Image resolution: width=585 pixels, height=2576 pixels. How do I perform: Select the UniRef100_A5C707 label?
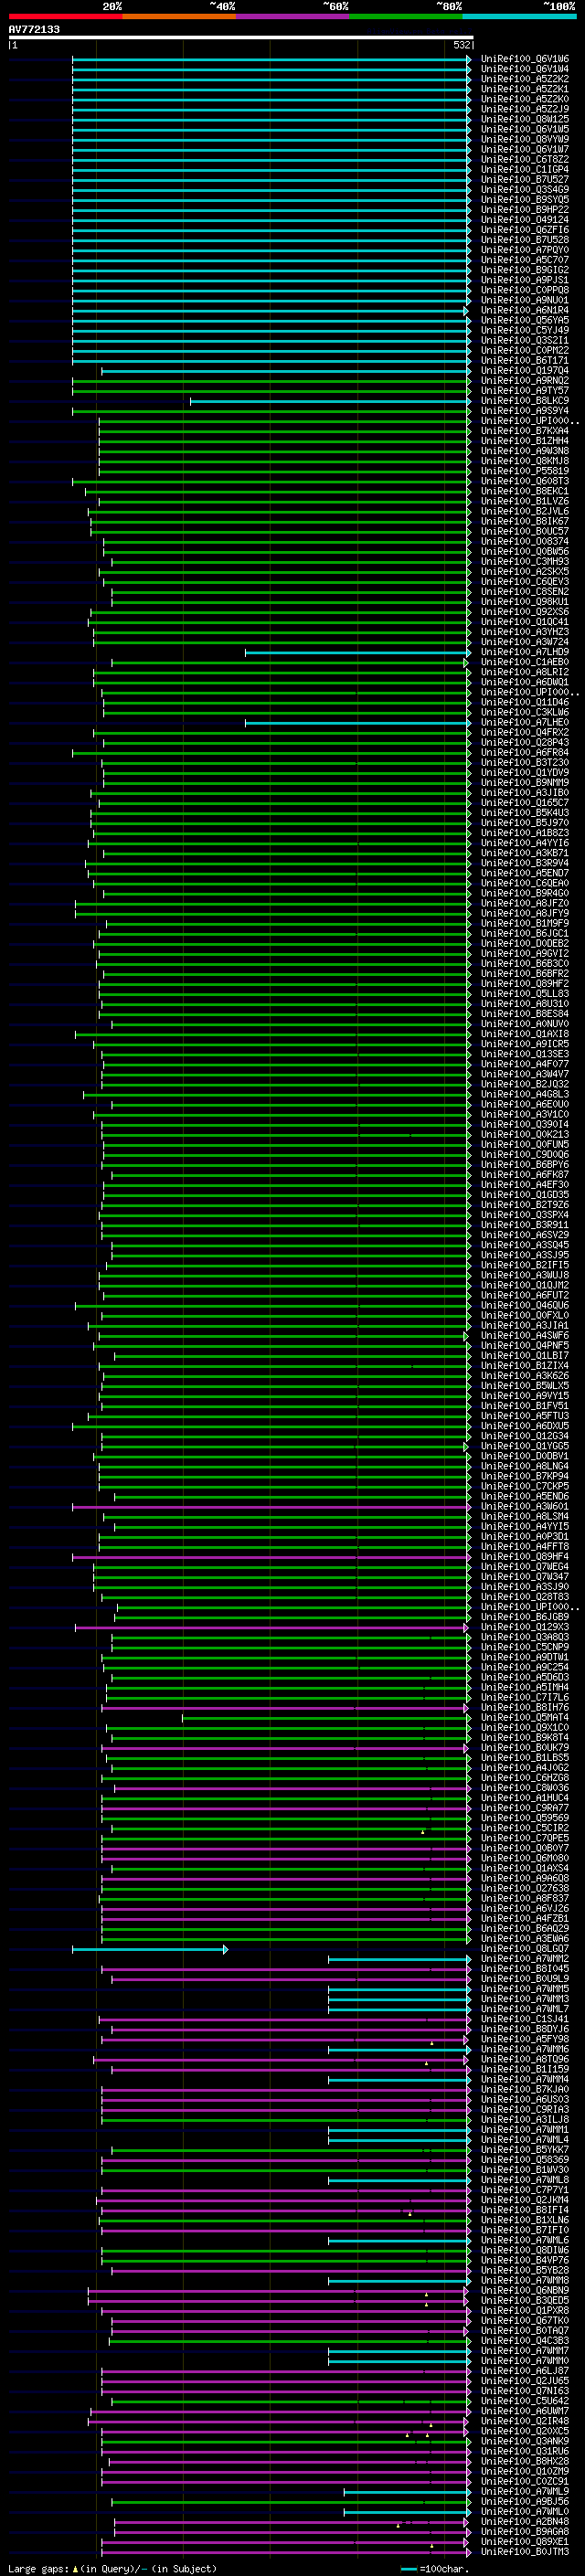click(524, 260)
